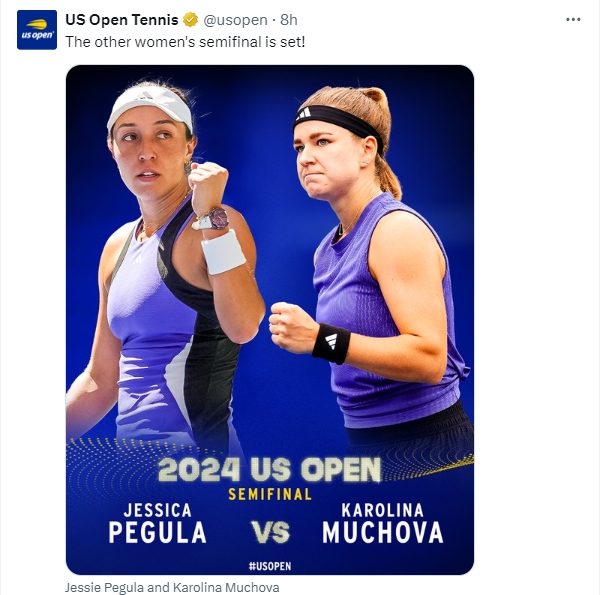This screenshot has height=595, width=602.
Task: Open the US Open Tennis display name
Action: 122,20
